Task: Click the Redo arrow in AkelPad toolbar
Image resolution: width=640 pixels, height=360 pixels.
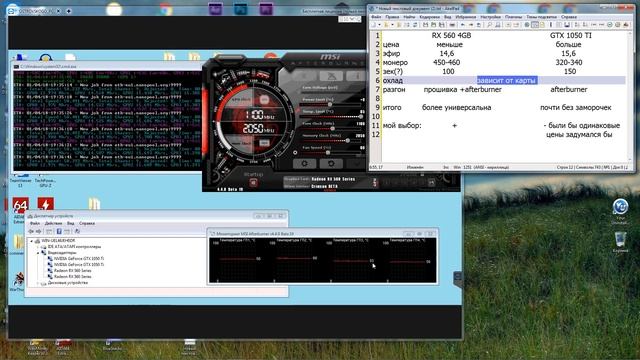Action: pos(471,25)
